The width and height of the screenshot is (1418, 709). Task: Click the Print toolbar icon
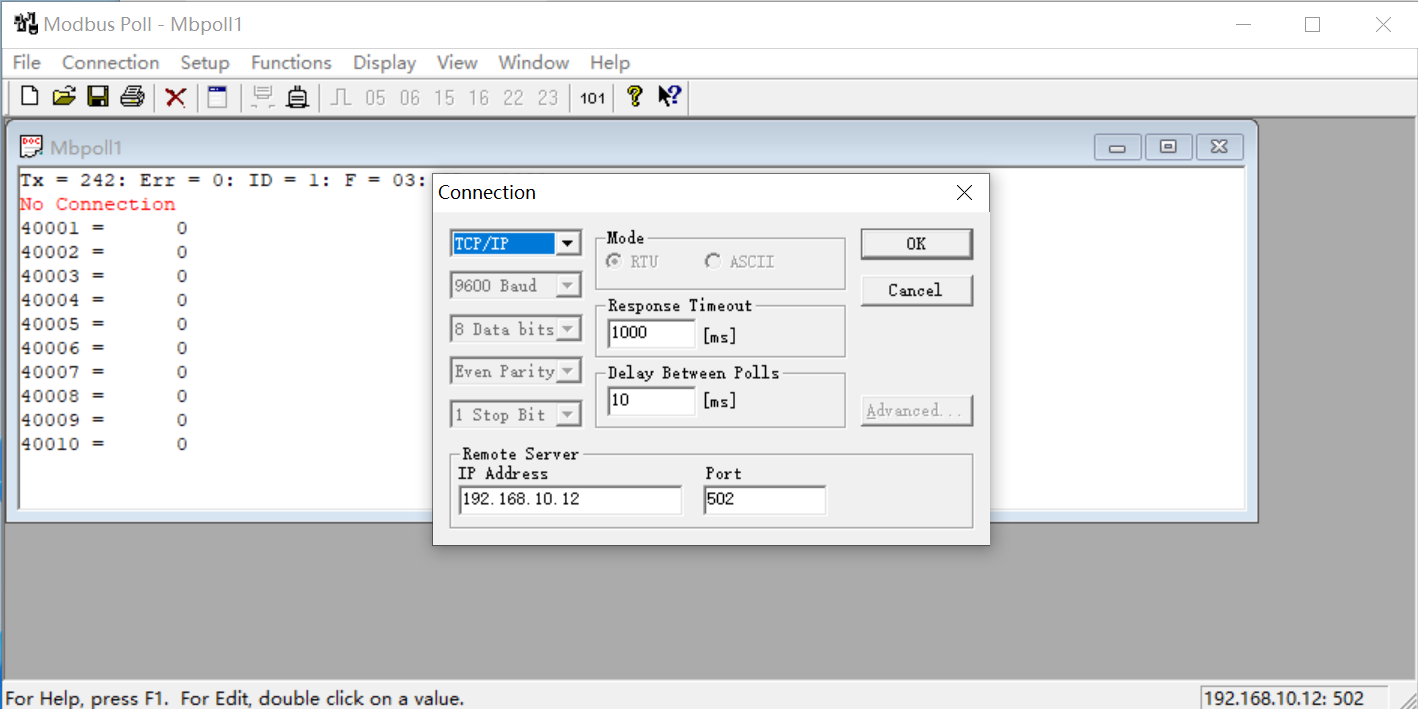click(132, 97)
